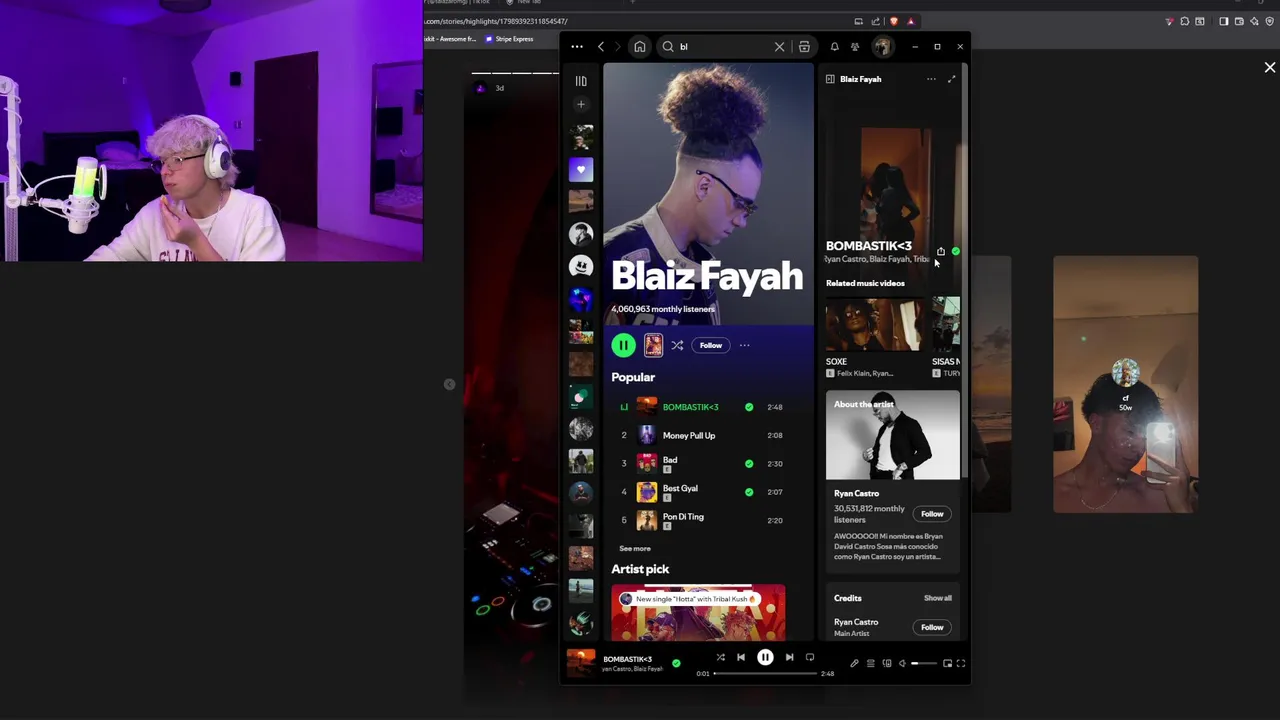Toggle saved checkmark in Now Playing panel
The width and height of the screenshot is (1280, 720).
(955, 251)
